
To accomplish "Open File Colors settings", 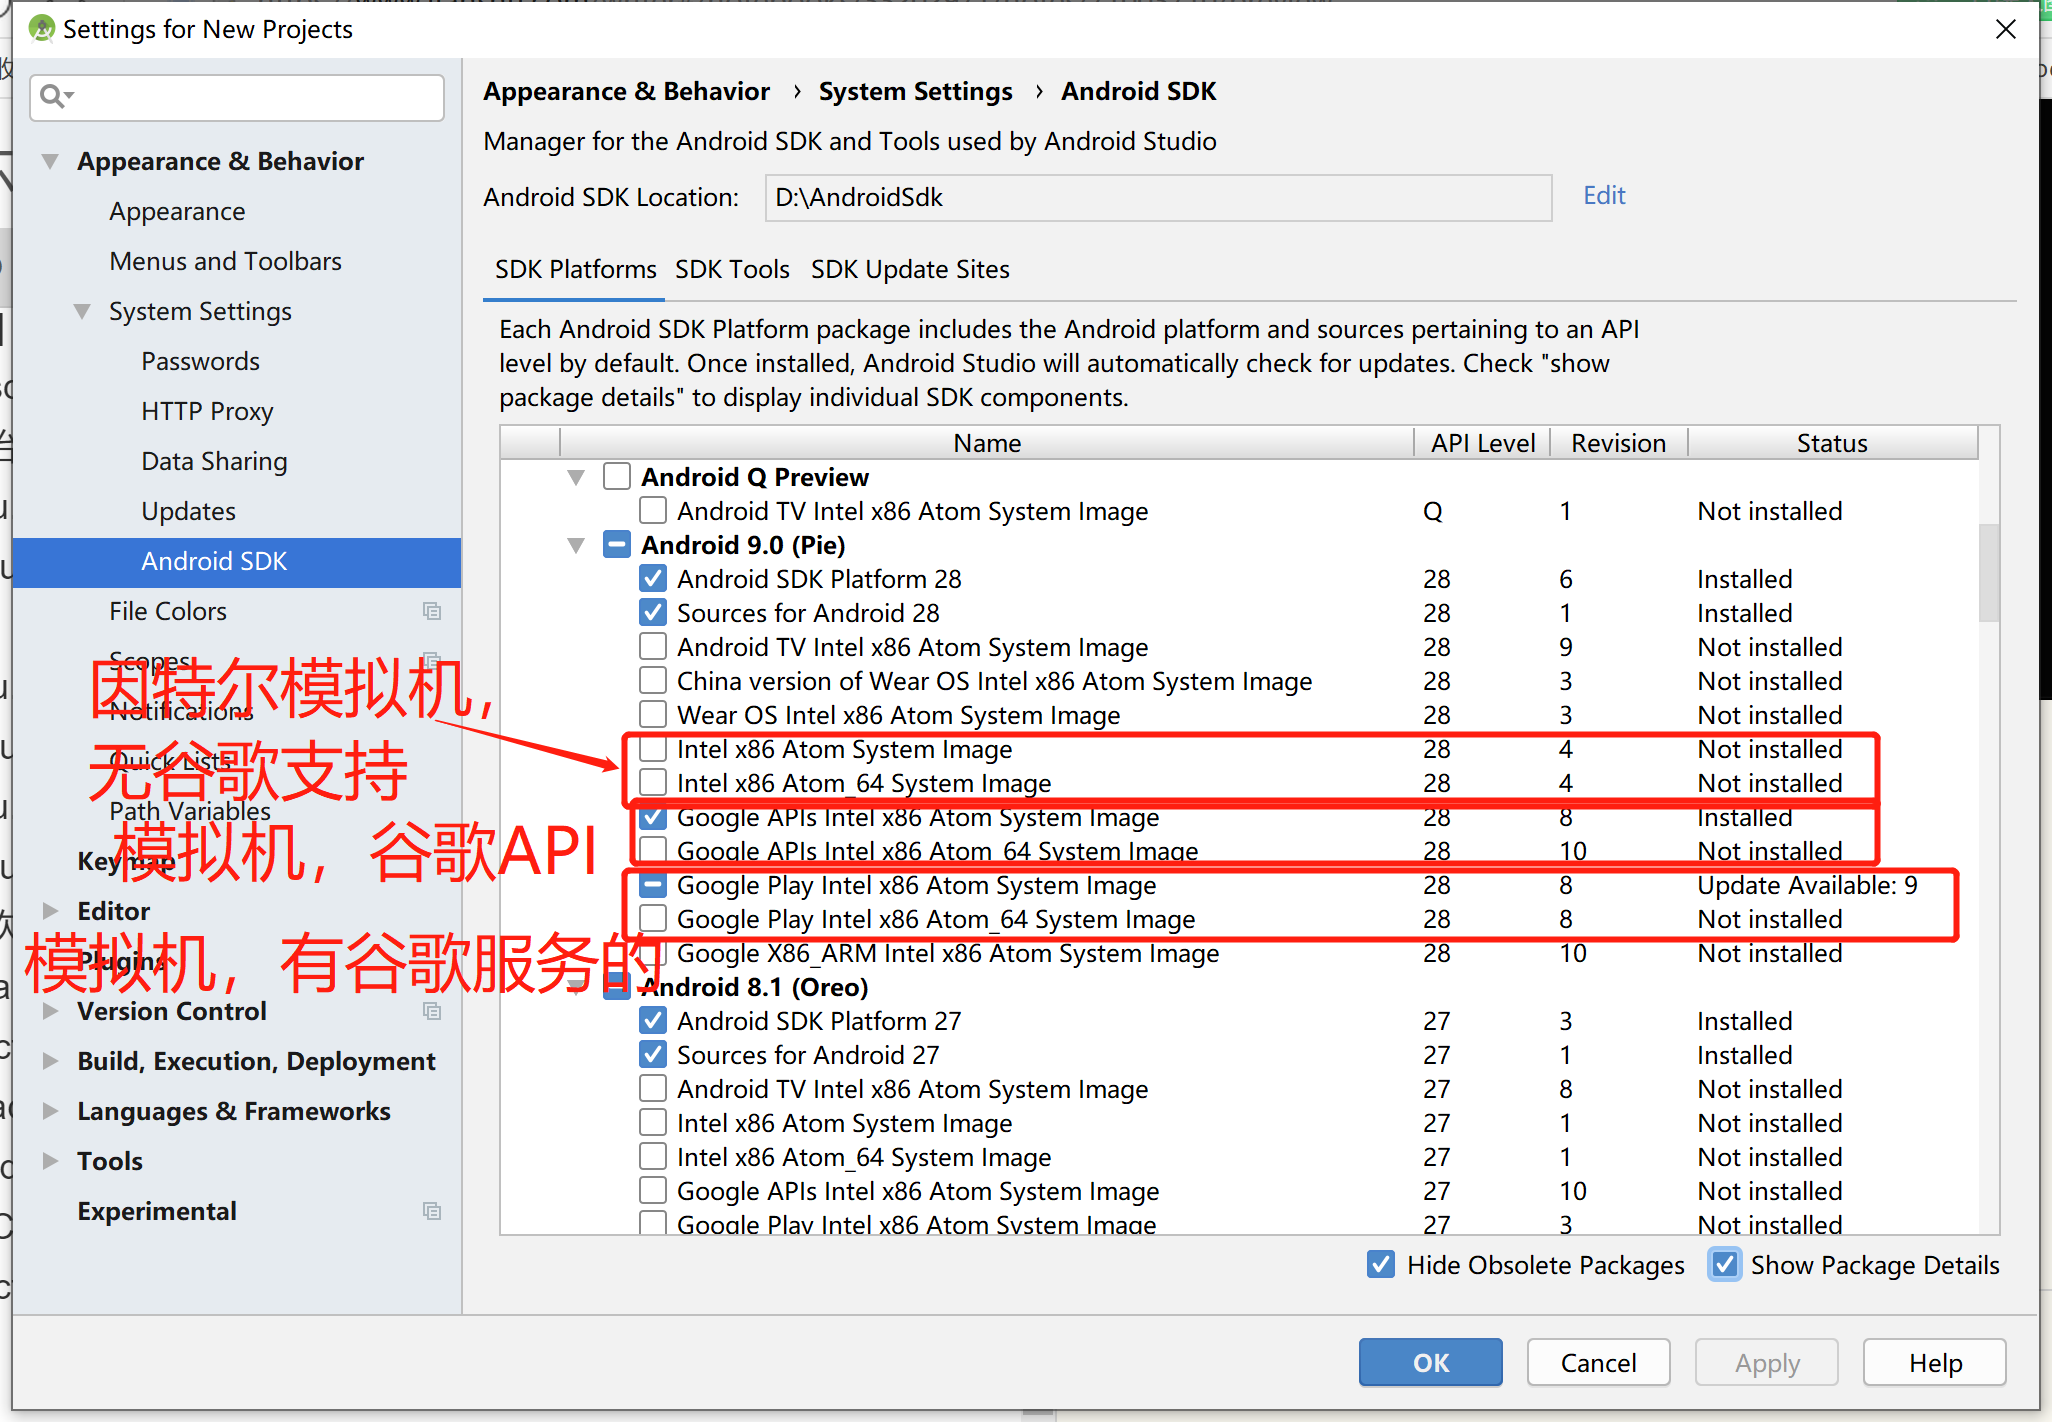I will [x=168, y=611].
